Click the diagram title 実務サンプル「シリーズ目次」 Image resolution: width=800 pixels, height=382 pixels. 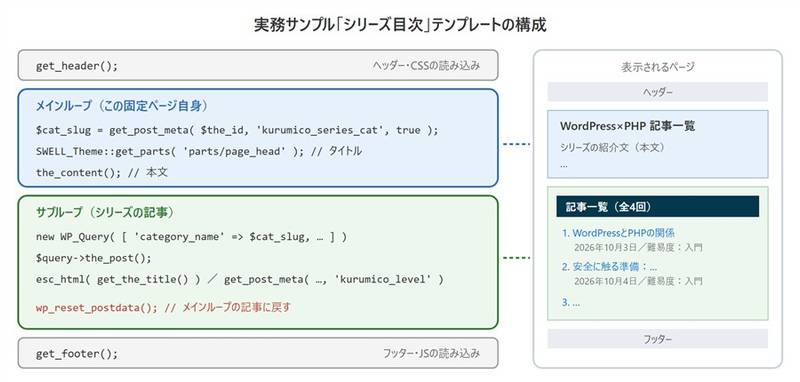pyautogui.click(x=400, y=24)
